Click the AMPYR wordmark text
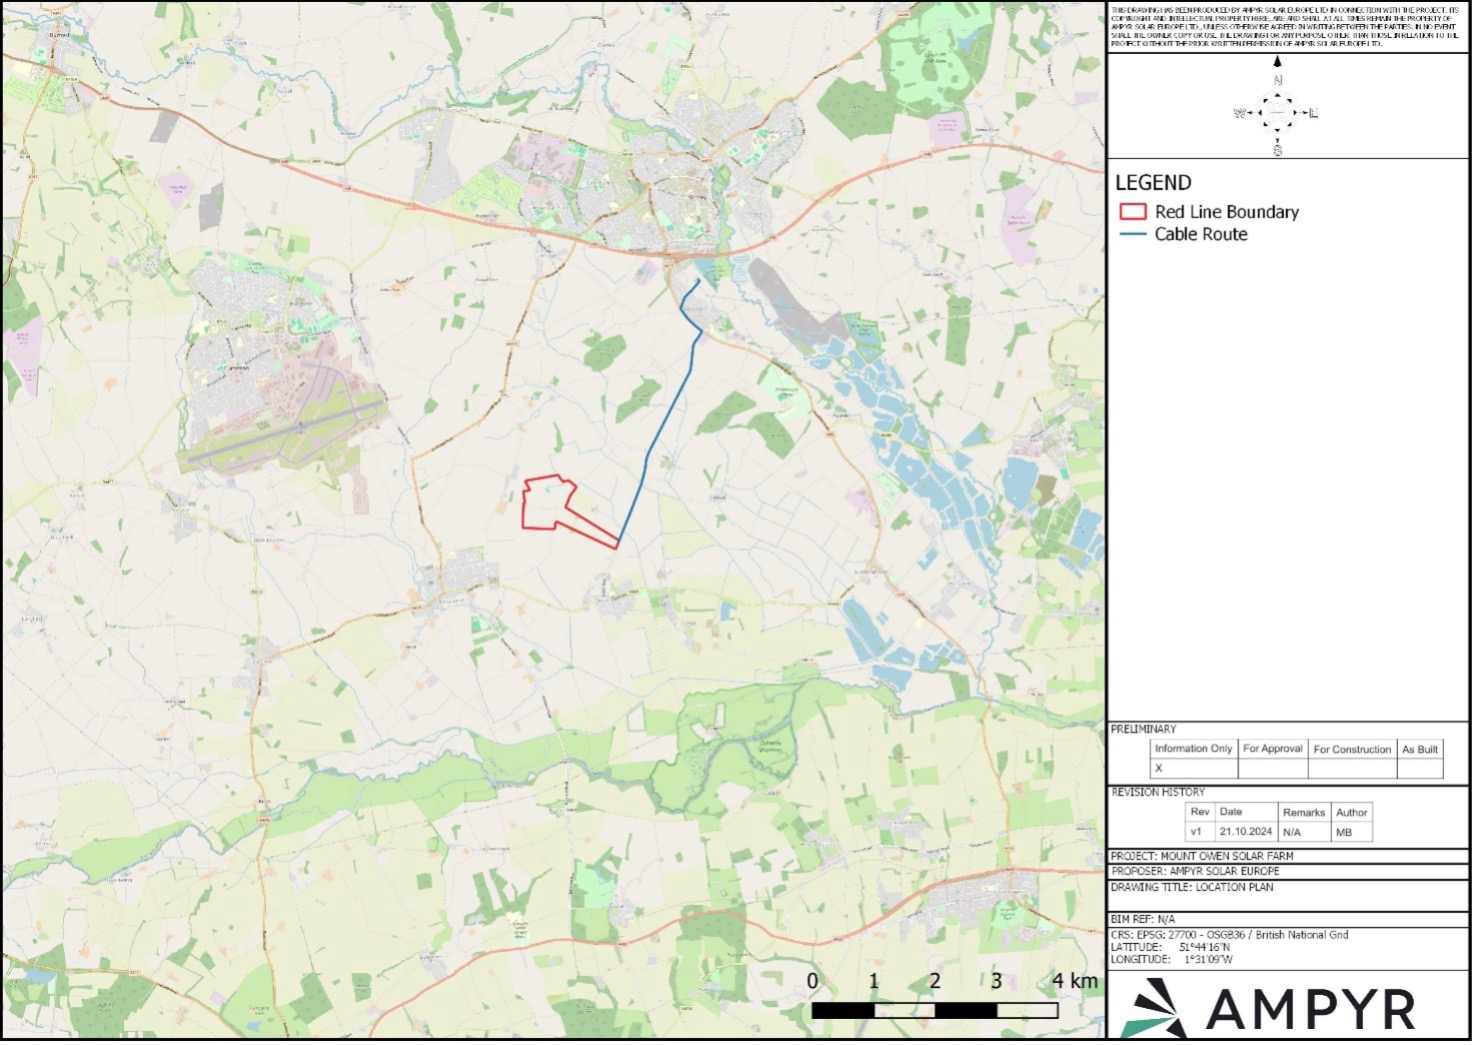 [1310, 1010]
